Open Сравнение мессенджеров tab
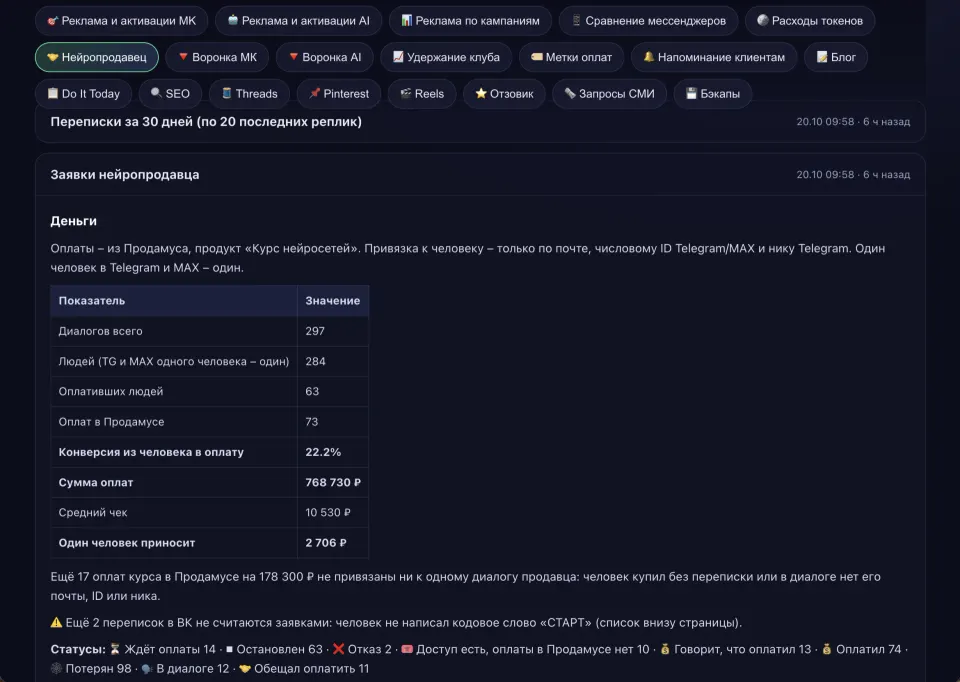This screenshot has height=682, width=960. (648, 21)
